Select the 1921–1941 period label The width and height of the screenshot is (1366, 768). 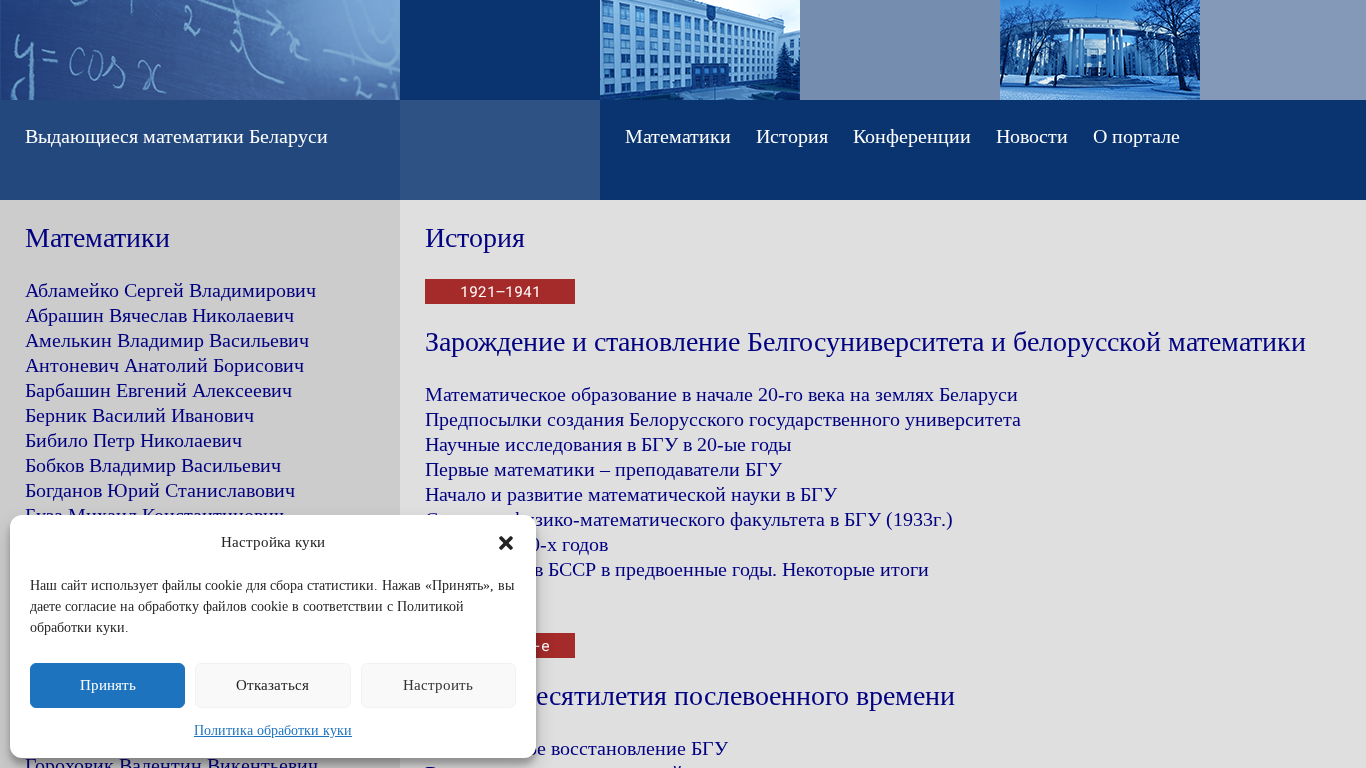(x=500, y=292)
